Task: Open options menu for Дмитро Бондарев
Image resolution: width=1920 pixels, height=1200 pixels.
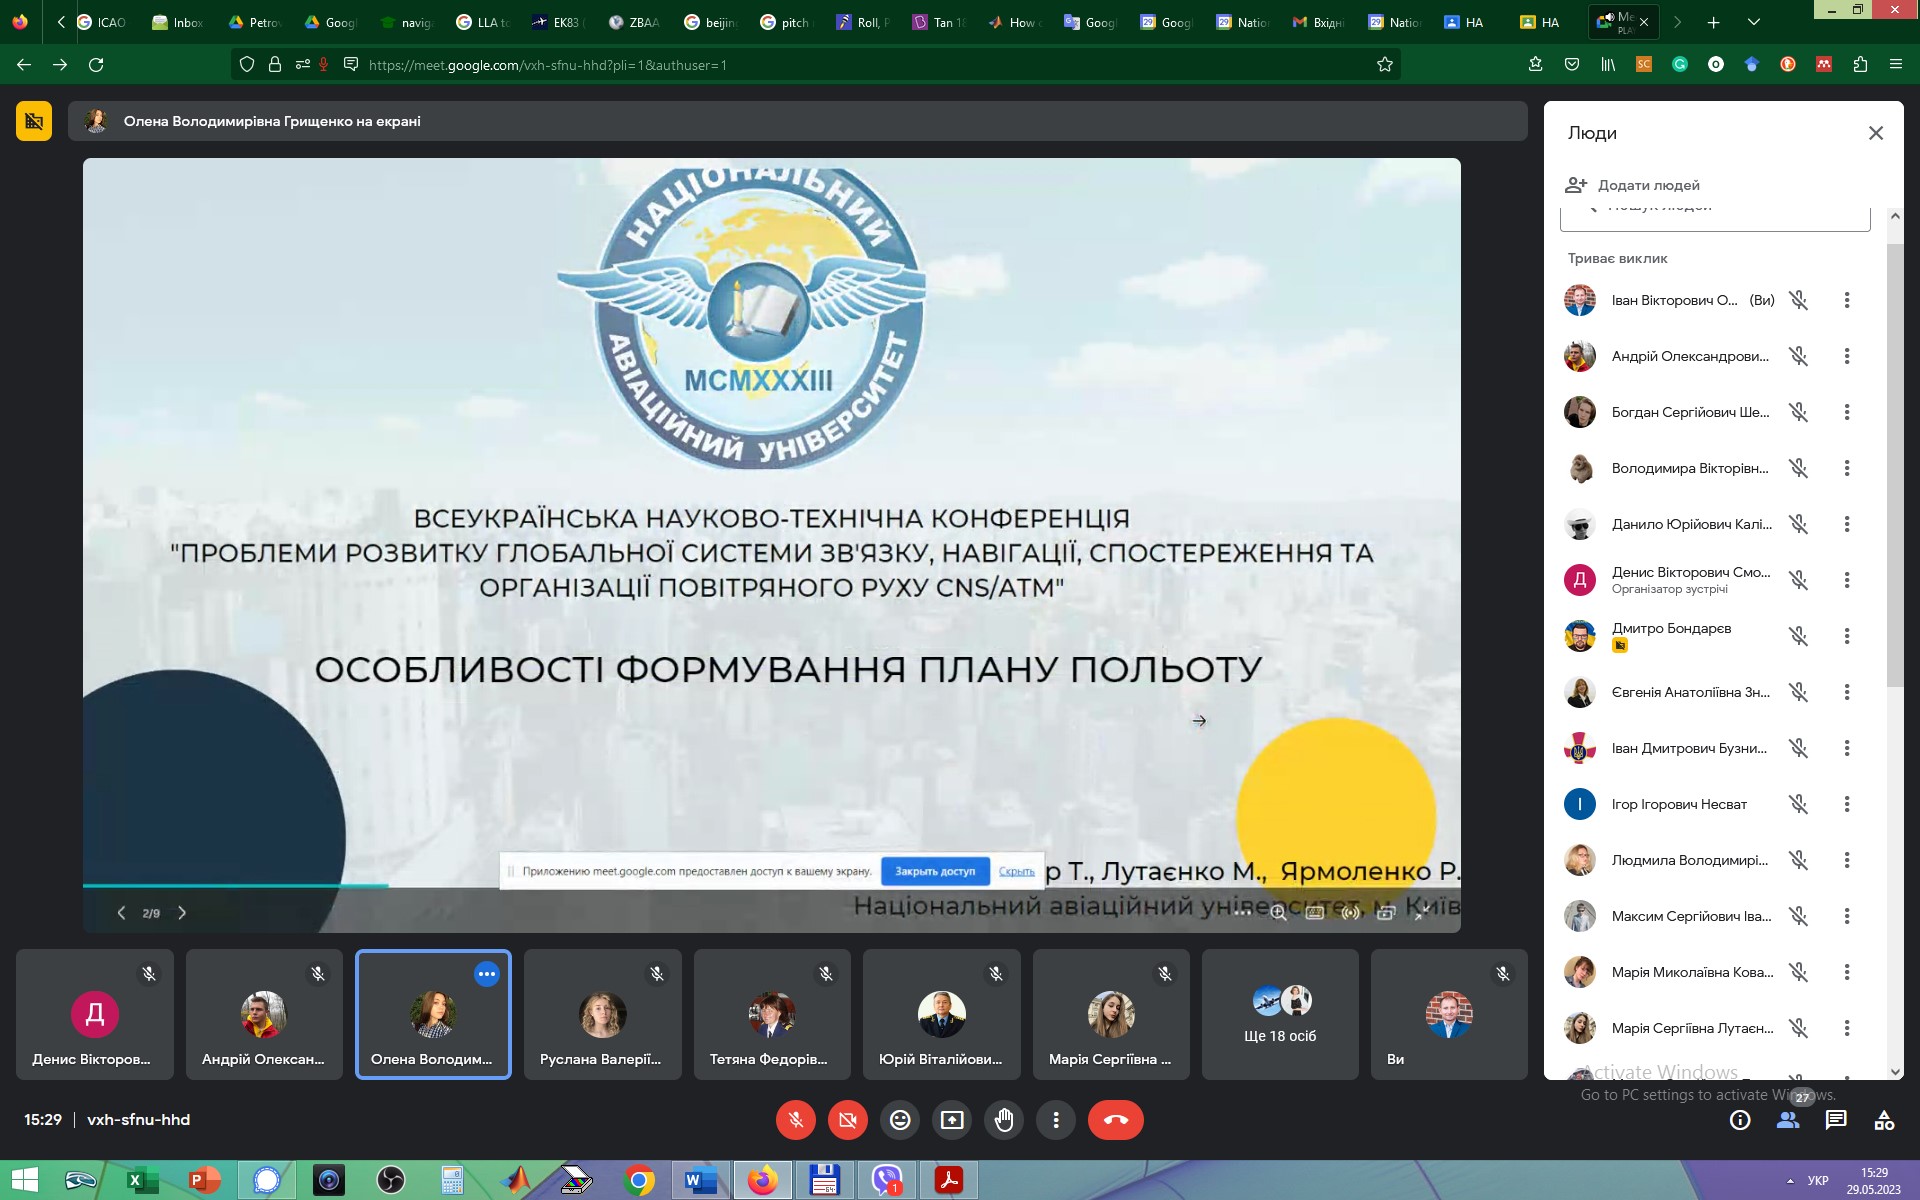Action: [x=1847, y=636]
